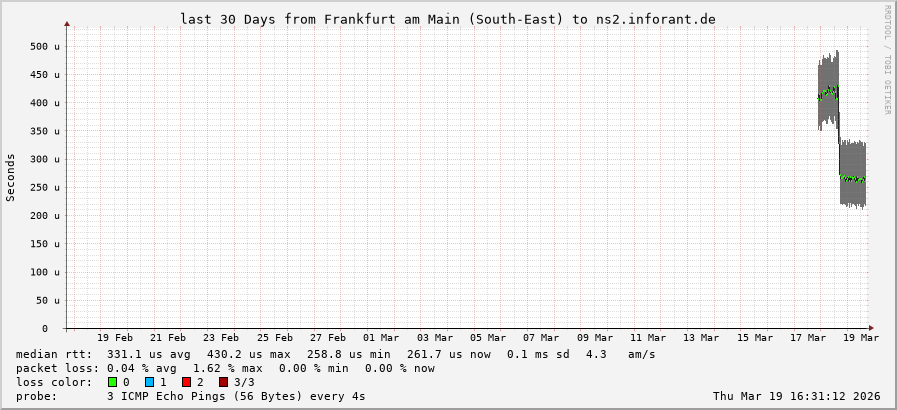
Task: Click the 17 Mar date label
Action: pyautogui.click(x=808, y=338)
